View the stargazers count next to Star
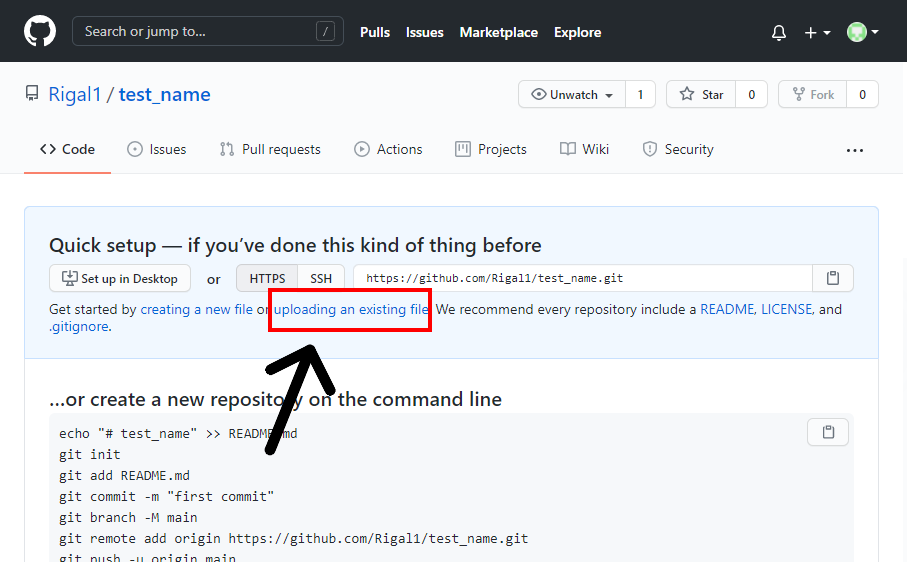Screen dimensions: 907x562 751,94
